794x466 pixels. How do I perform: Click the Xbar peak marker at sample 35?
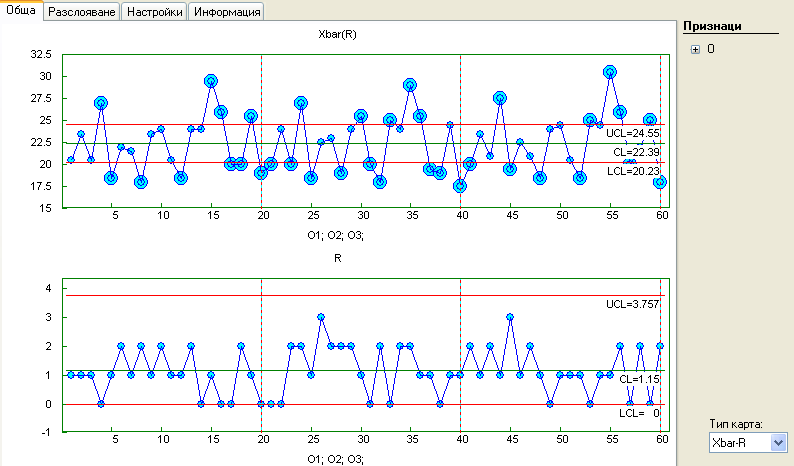point(410,85)
